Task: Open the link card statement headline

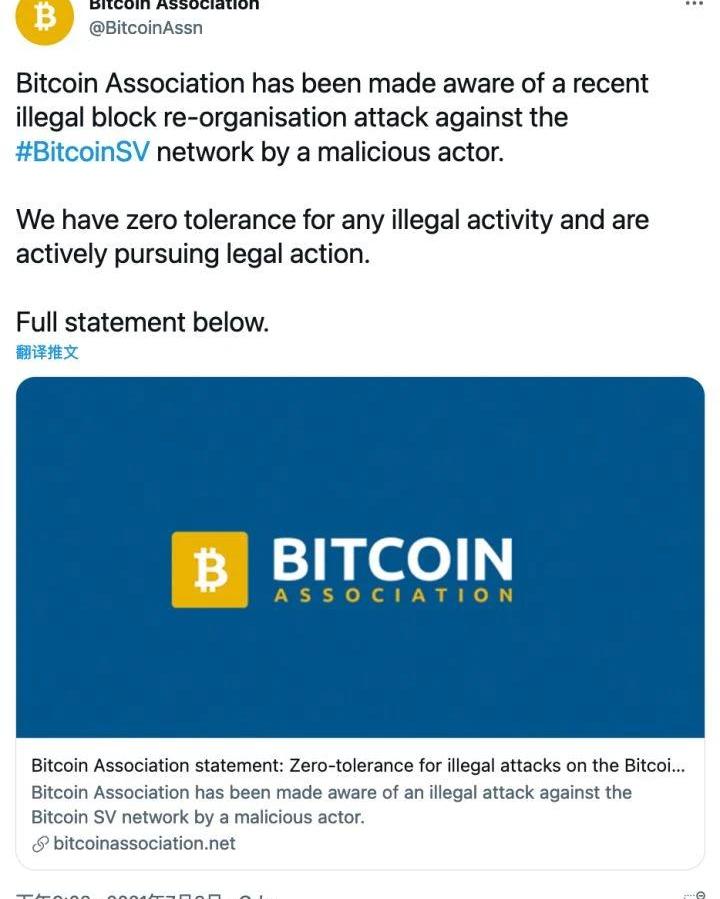Action: (x=358, y=766)
